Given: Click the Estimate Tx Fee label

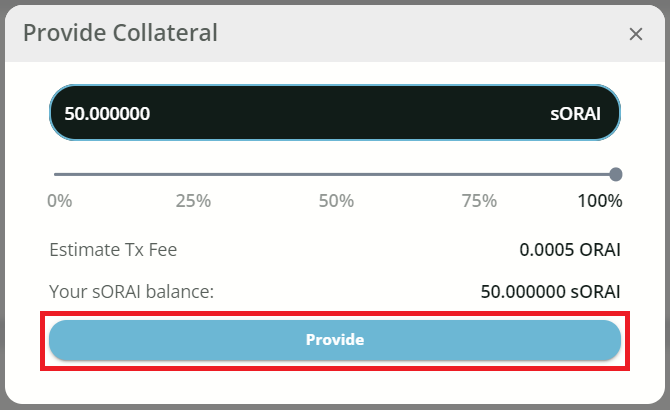Looking at the screenshot, I should pos(113,250).
